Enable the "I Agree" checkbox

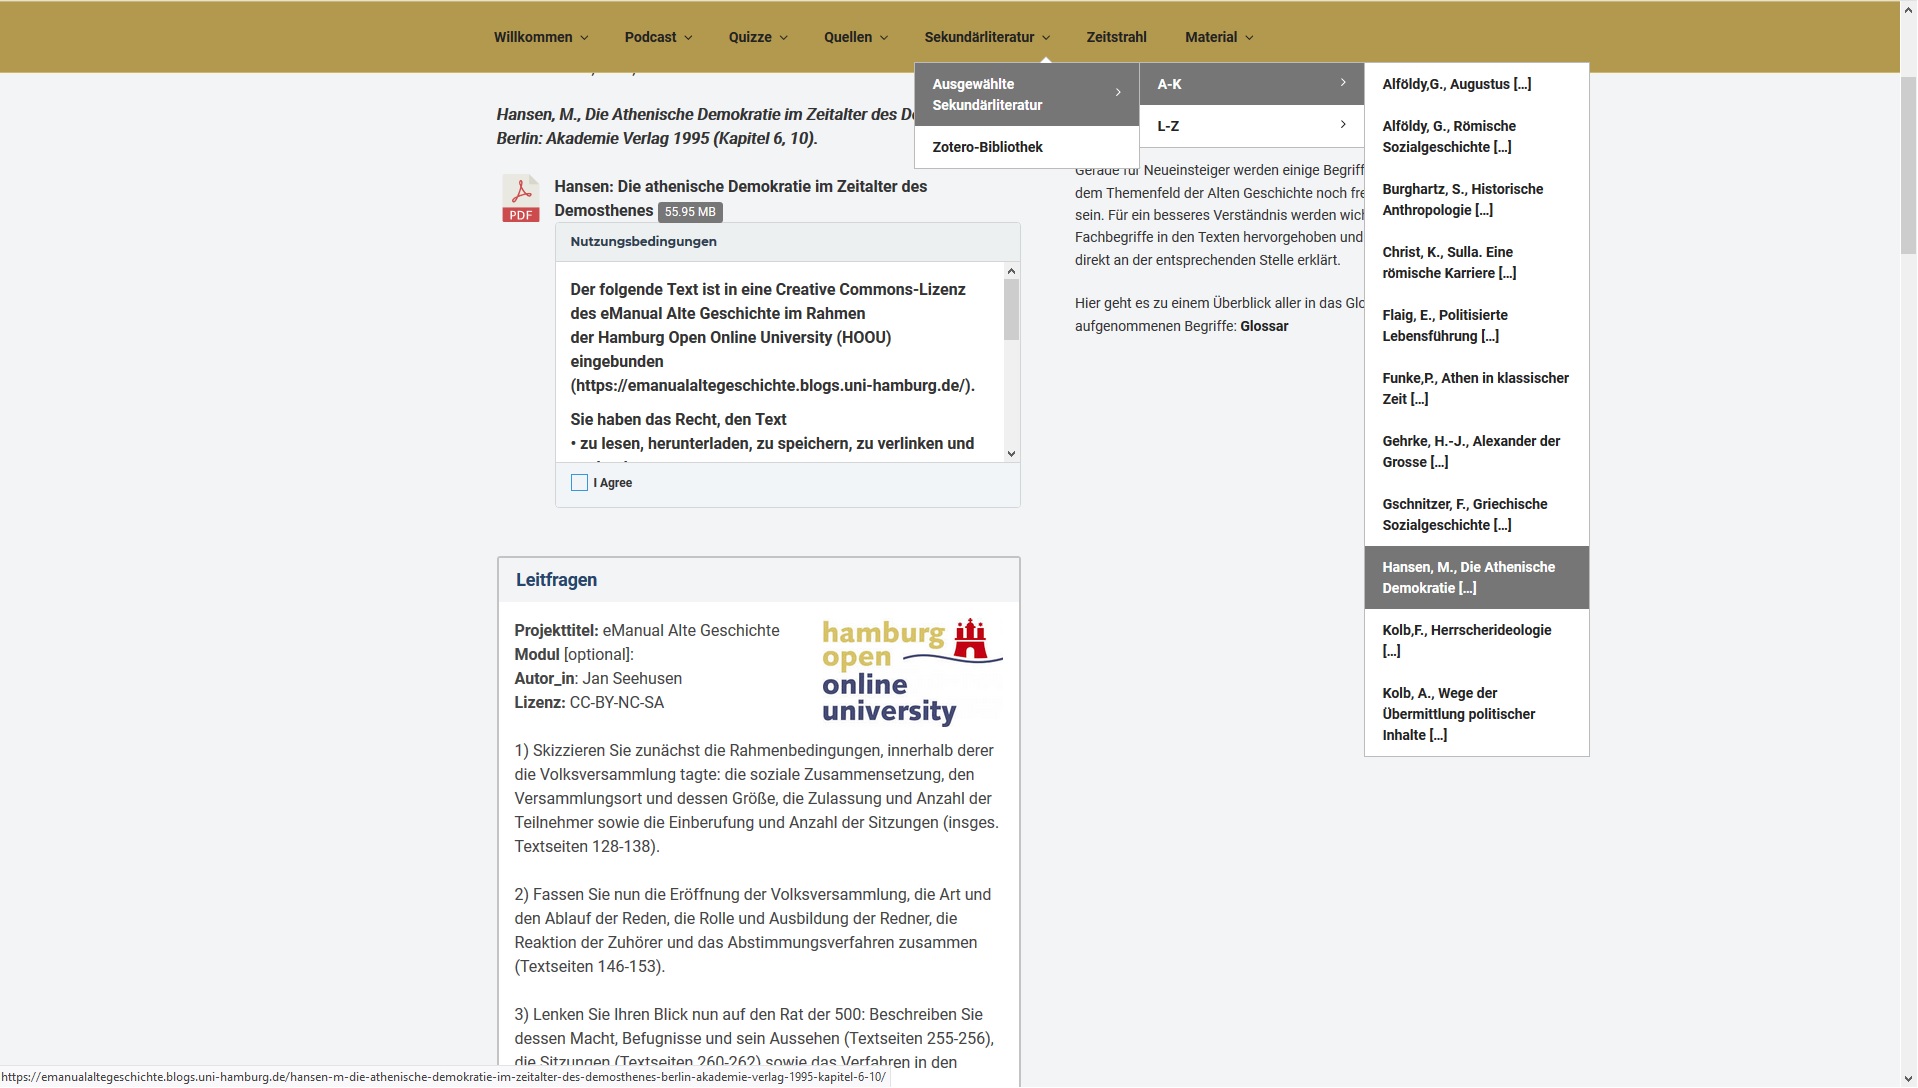click(x=580, y=483)
